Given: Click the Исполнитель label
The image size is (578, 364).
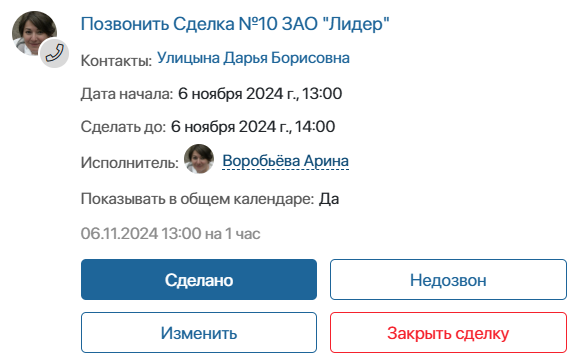Looking at the screenshot, I should click(130, 163).
